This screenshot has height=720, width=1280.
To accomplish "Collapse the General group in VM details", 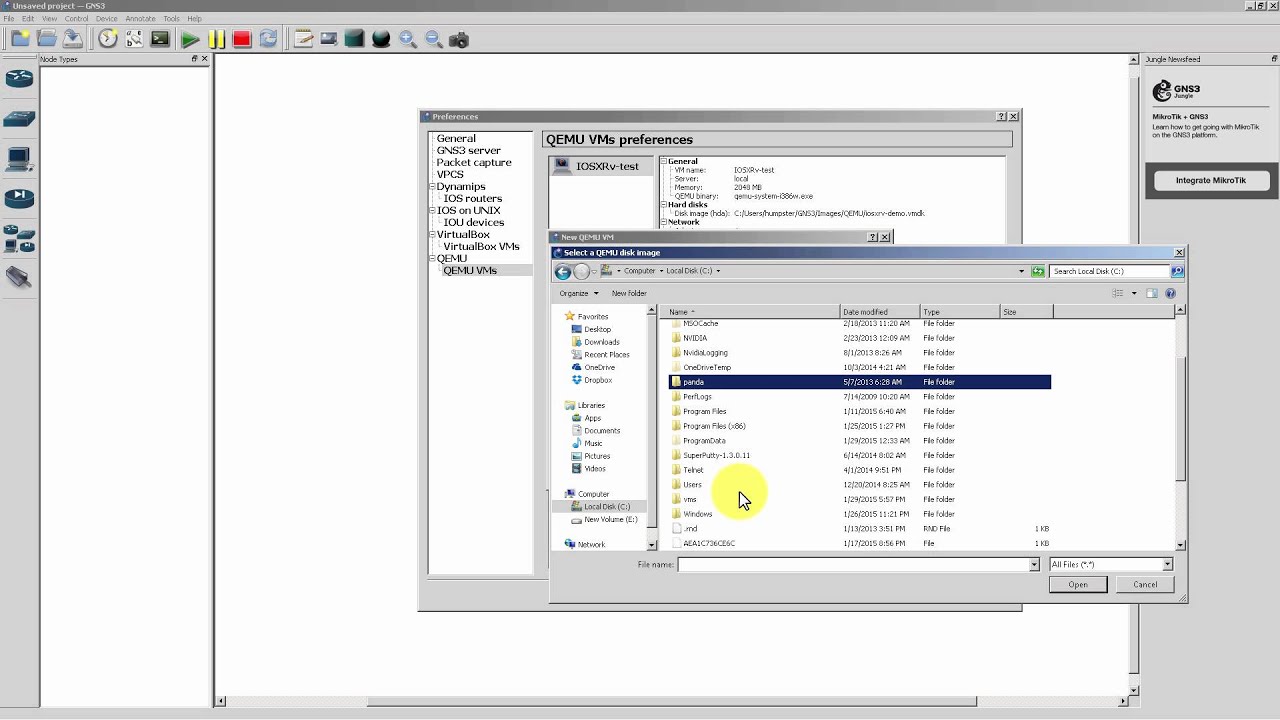I will click(x=663, y=161).
